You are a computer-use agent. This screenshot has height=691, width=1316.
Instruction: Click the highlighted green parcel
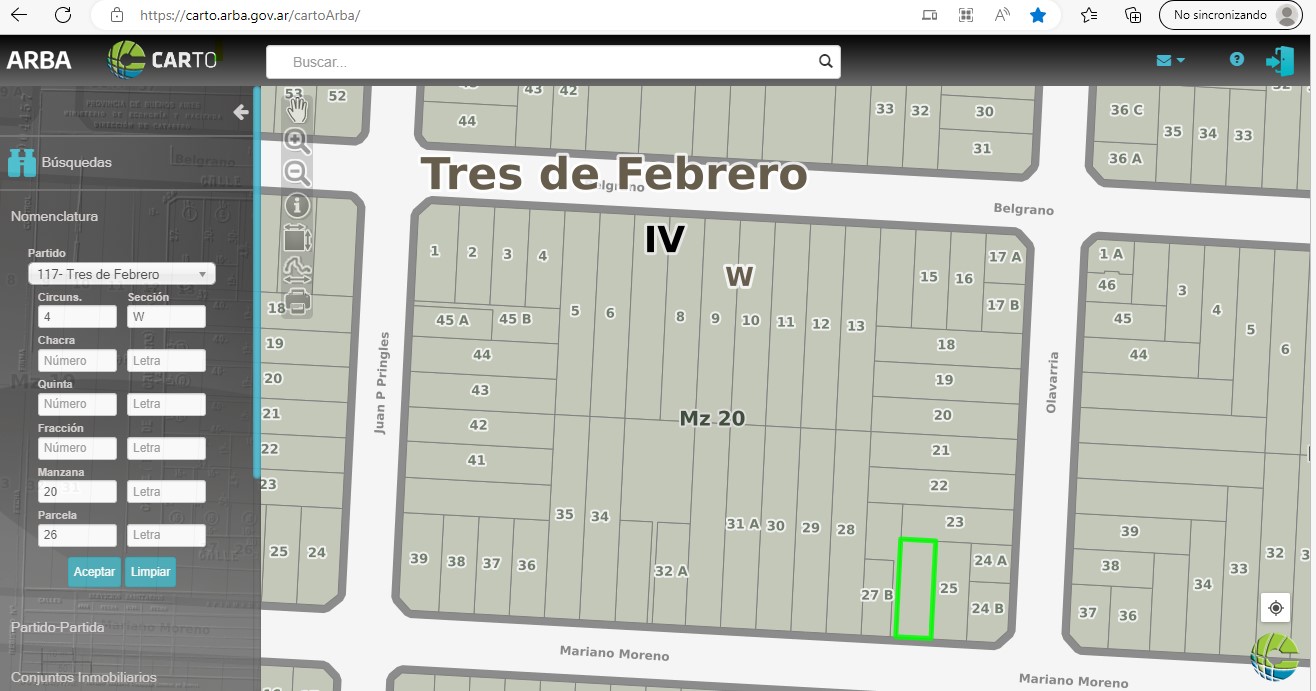coord(916,588)
